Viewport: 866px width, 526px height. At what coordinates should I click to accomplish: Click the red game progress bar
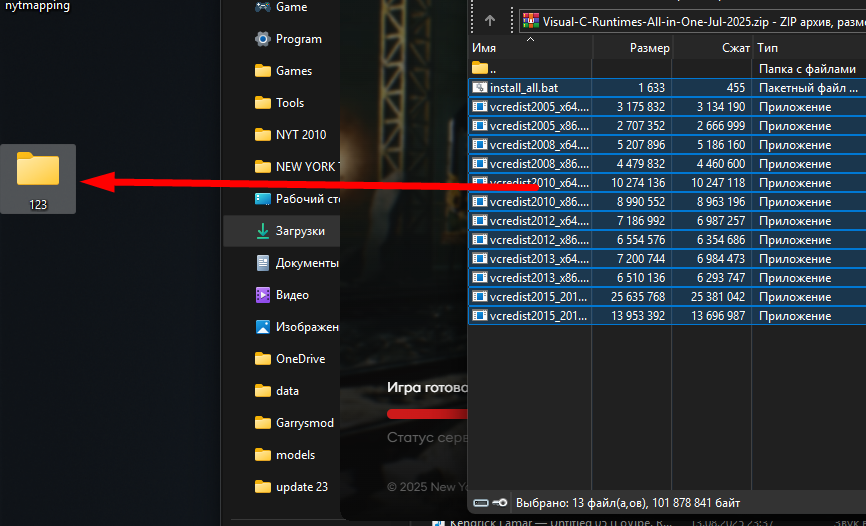coord(427,413)
